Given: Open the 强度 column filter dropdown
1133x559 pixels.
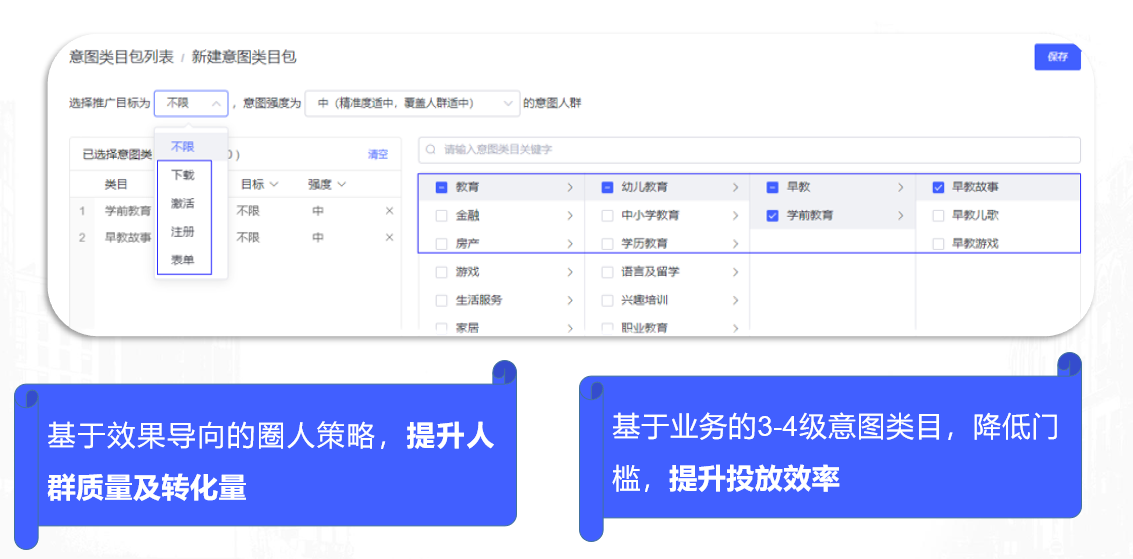Looking at the screenshot, I should click(x=326, y=184).
